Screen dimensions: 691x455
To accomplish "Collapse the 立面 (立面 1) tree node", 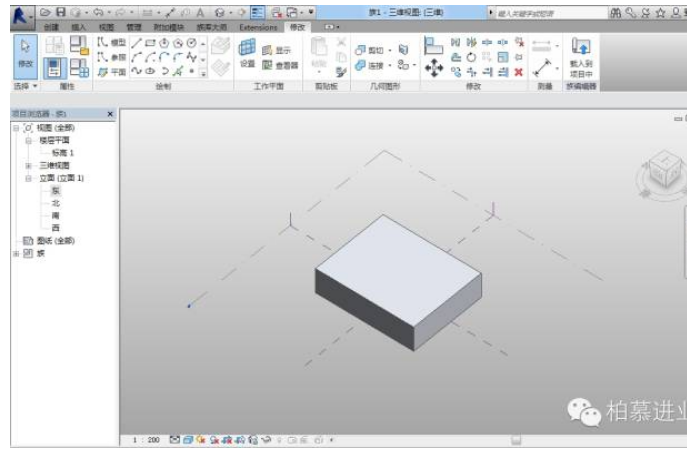I will (x=29, y=178).
